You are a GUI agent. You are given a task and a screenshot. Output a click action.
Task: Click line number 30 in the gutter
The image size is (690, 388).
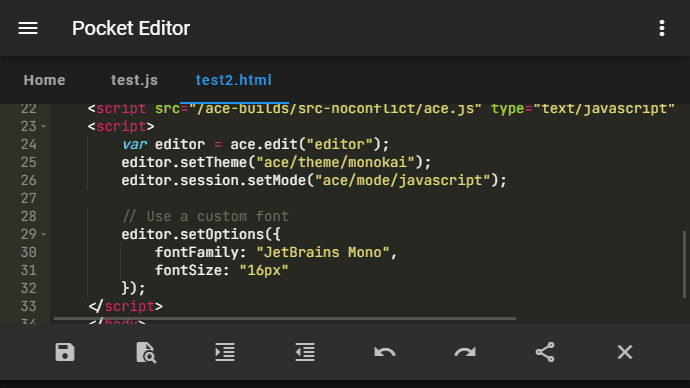[x=29, y=253]
